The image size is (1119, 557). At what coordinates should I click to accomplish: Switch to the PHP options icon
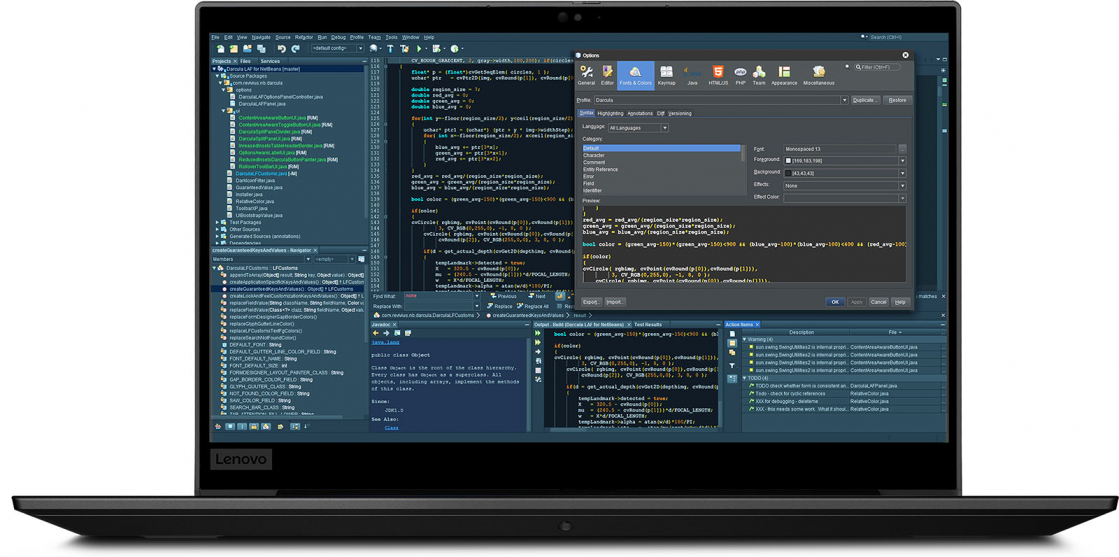(740, 75)
